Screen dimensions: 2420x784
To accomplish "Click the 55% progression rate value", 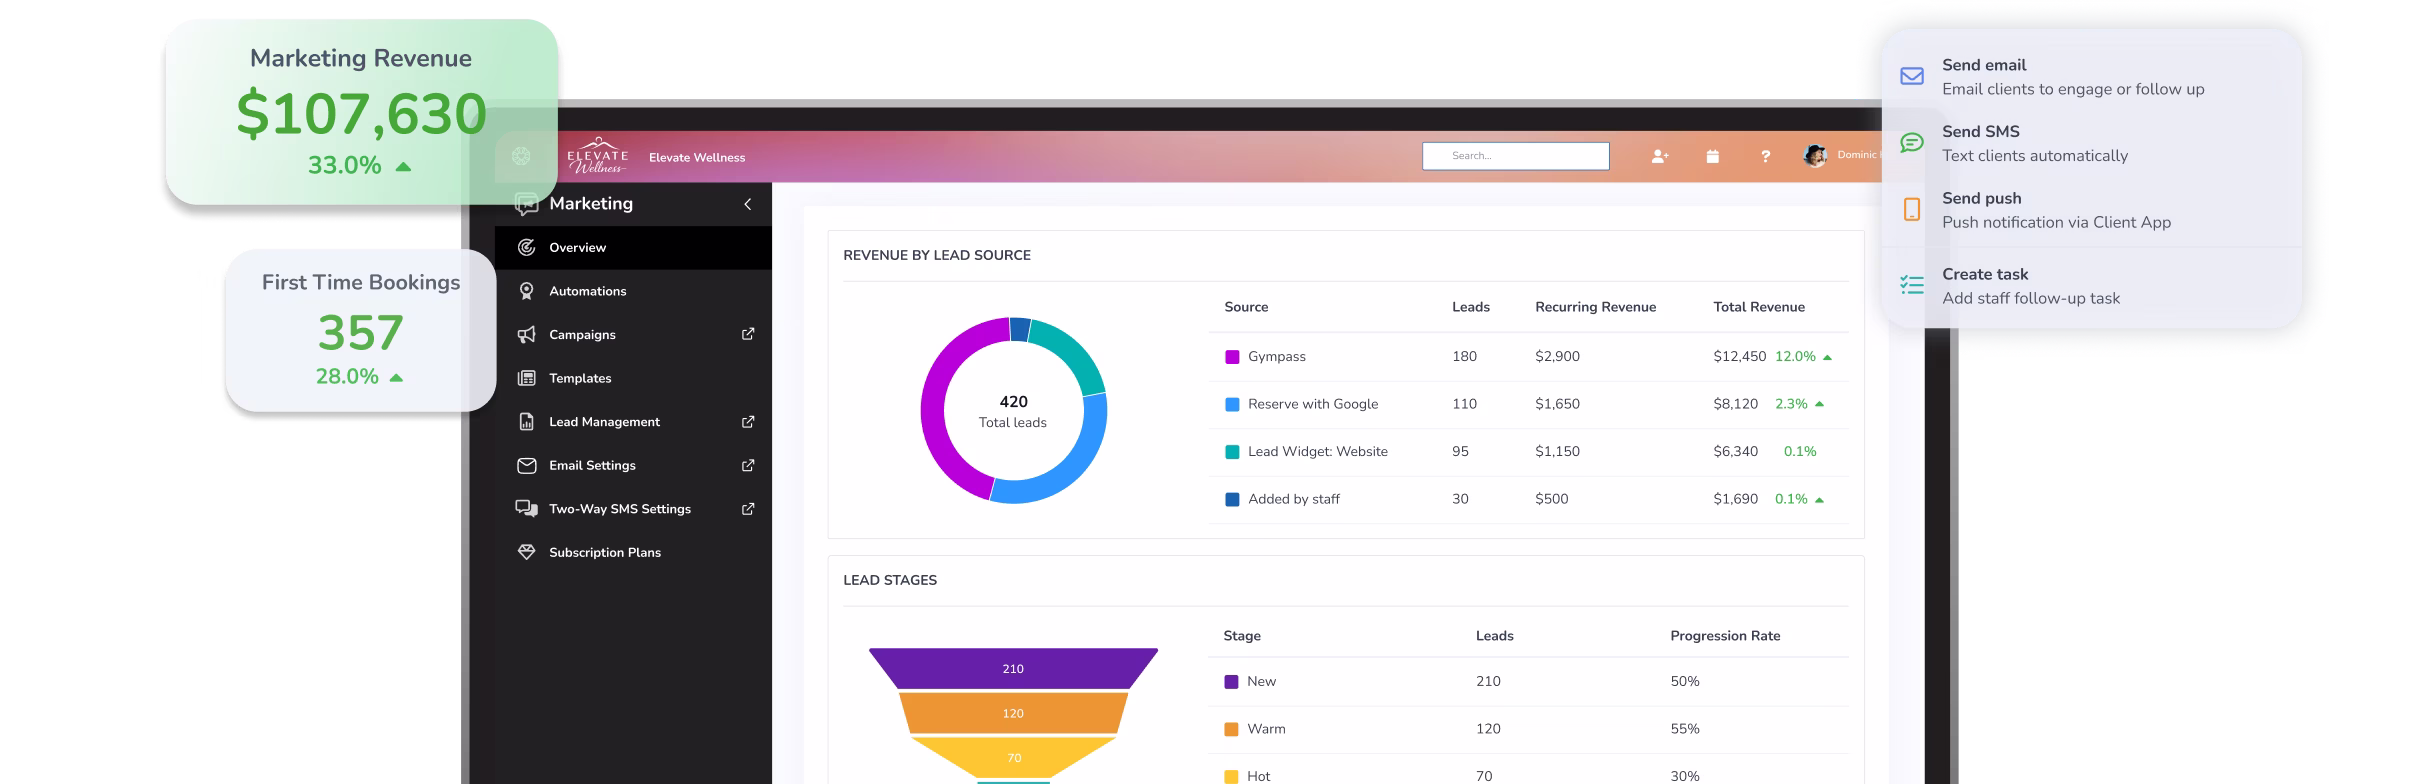I will [x=1684, y=729].
